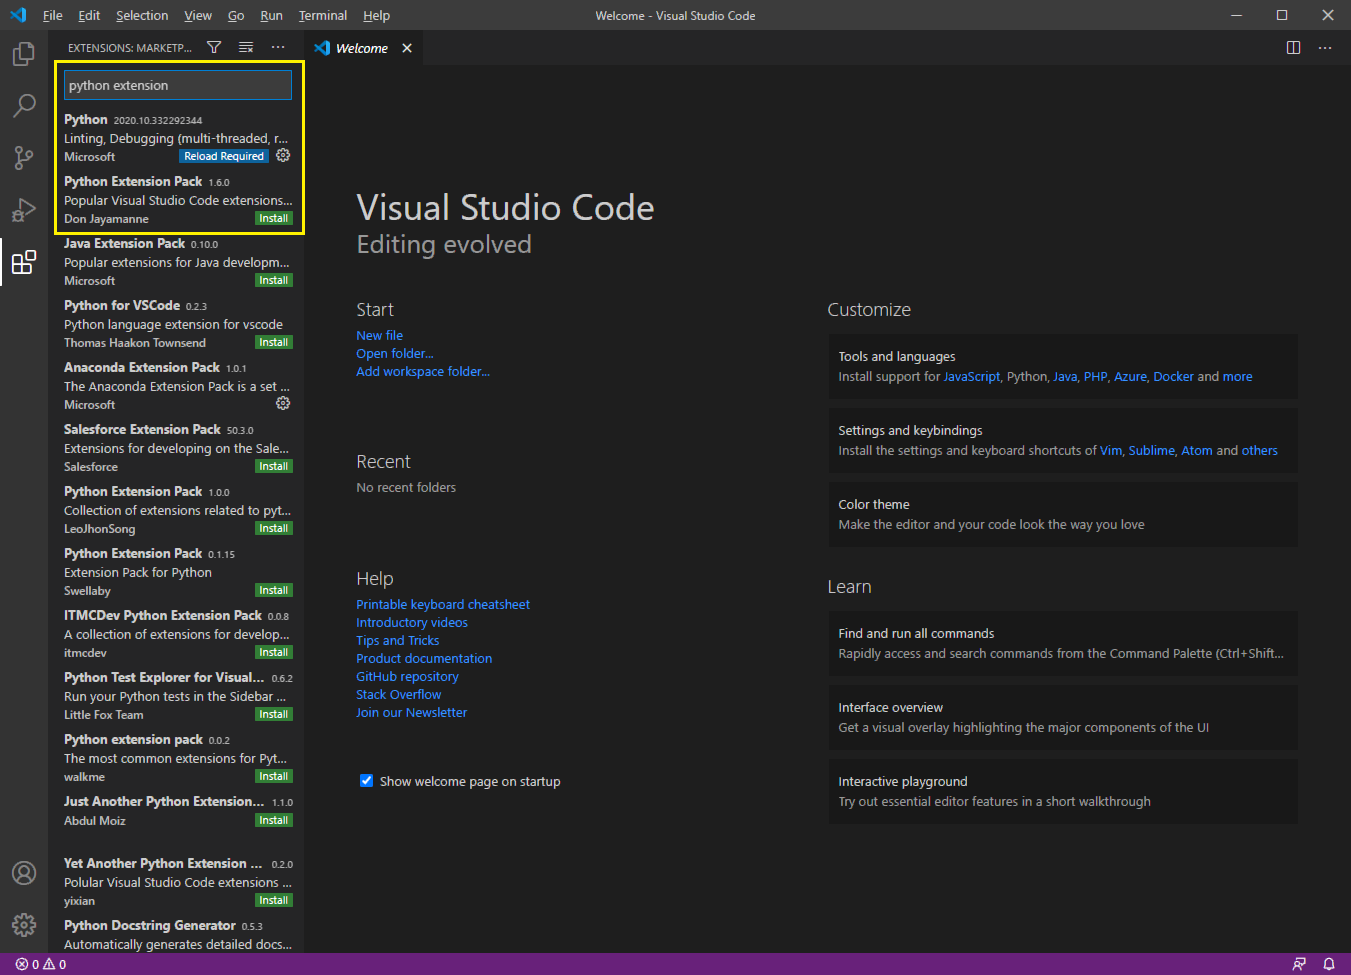Select Python Docstring Generator extension entry
Image resolution: width=1351 pixels, height=975 pixels.
click(x=178, y=935)
